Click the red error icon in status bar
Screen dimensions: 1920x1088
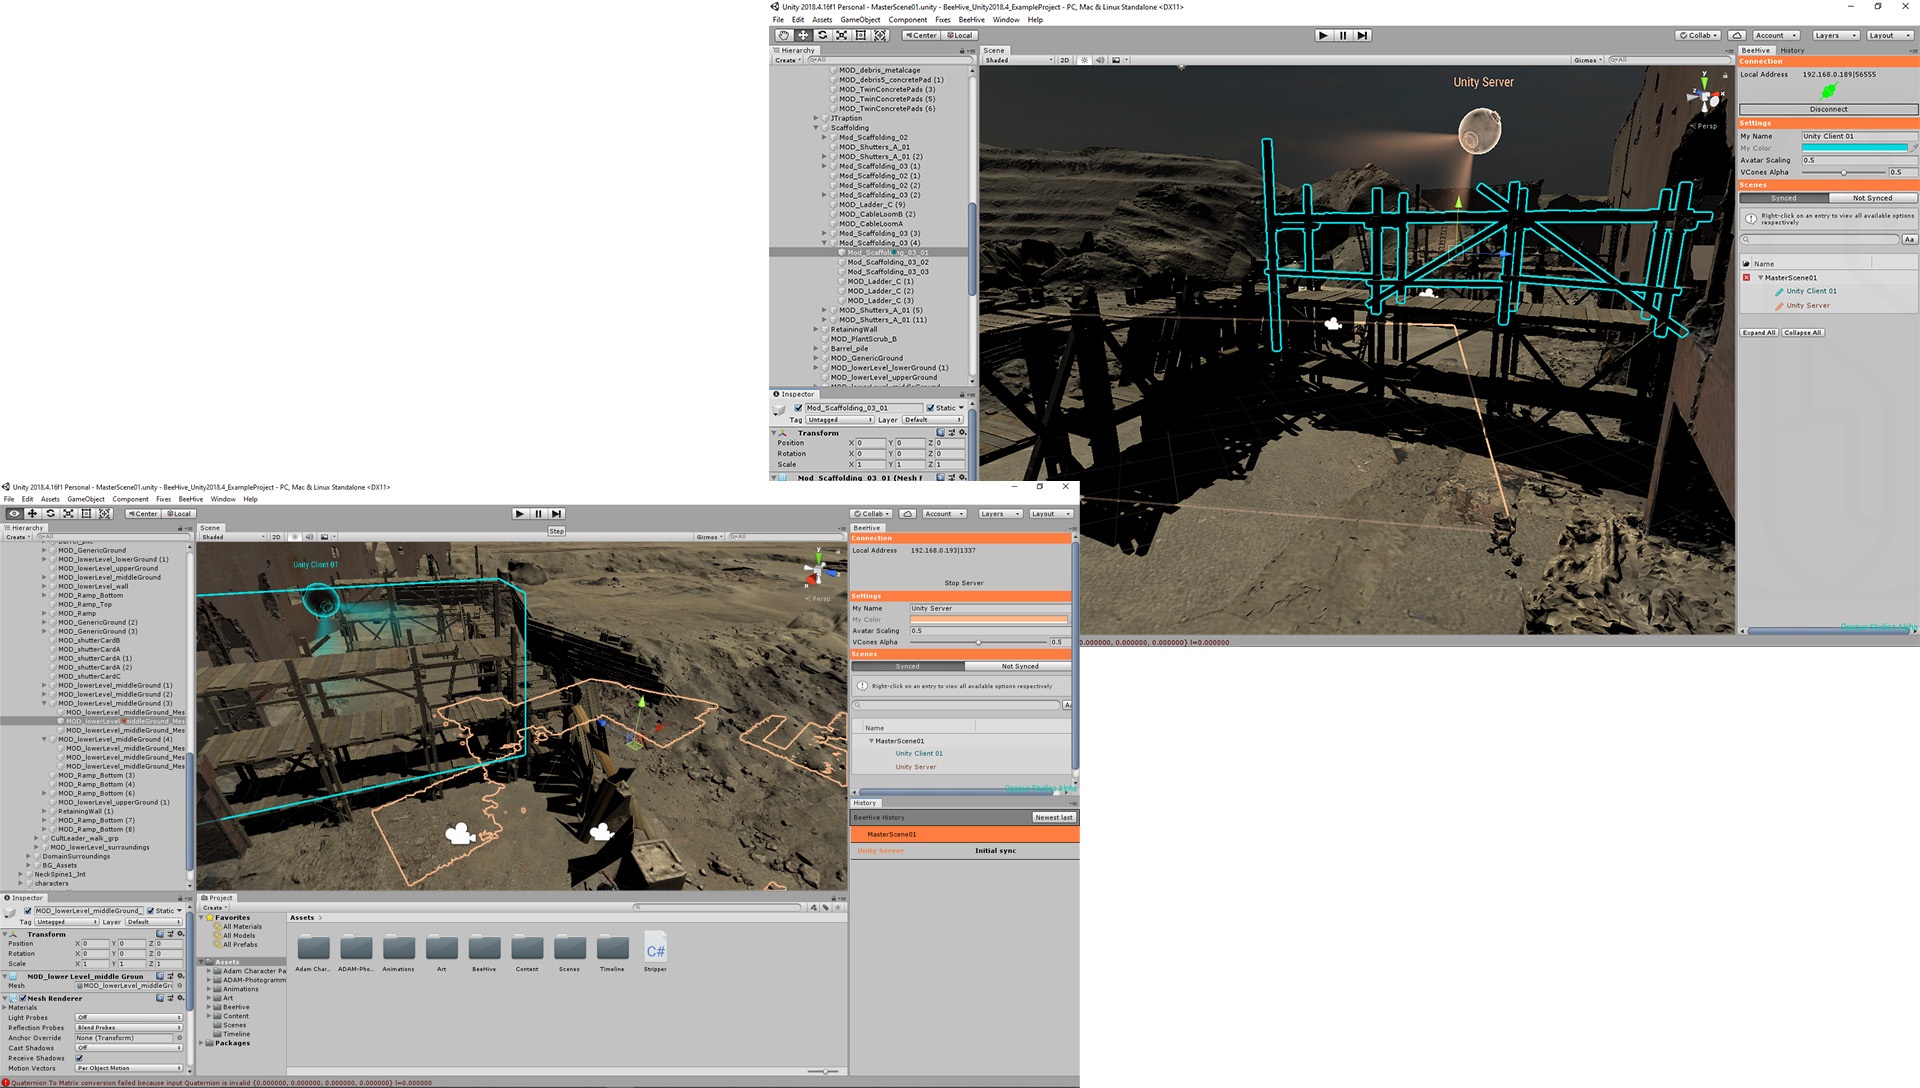point(5,1082)
